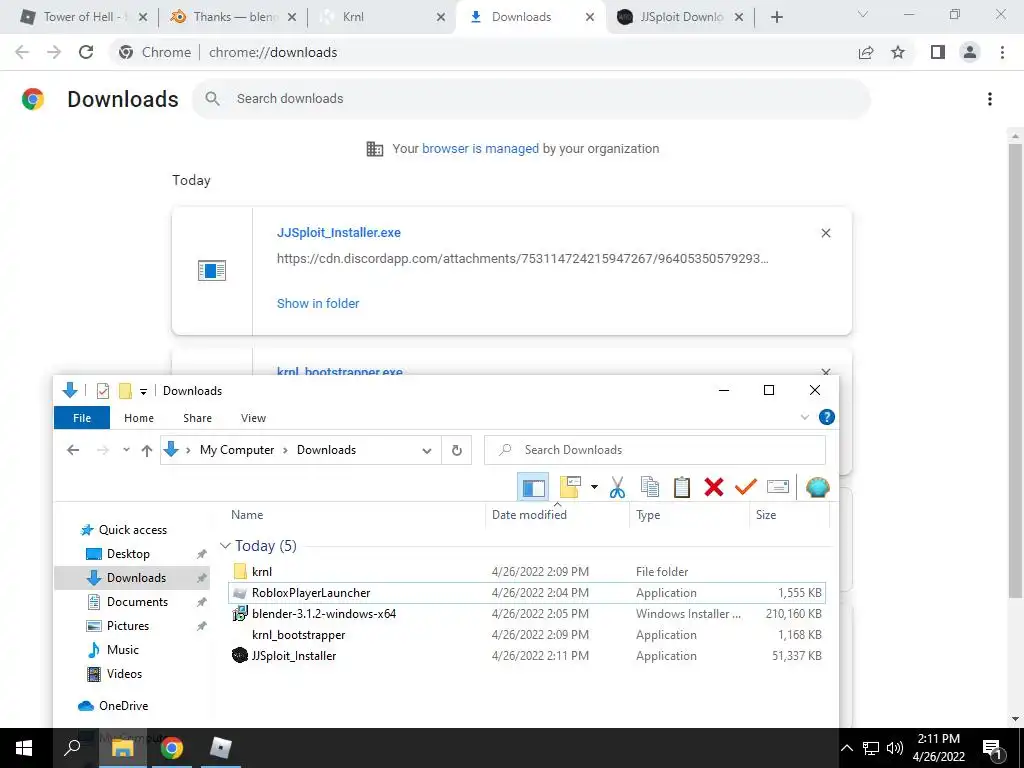1024x768 pixels.
Task: Select Documents in the navigation pane
Action: point(137,601)
